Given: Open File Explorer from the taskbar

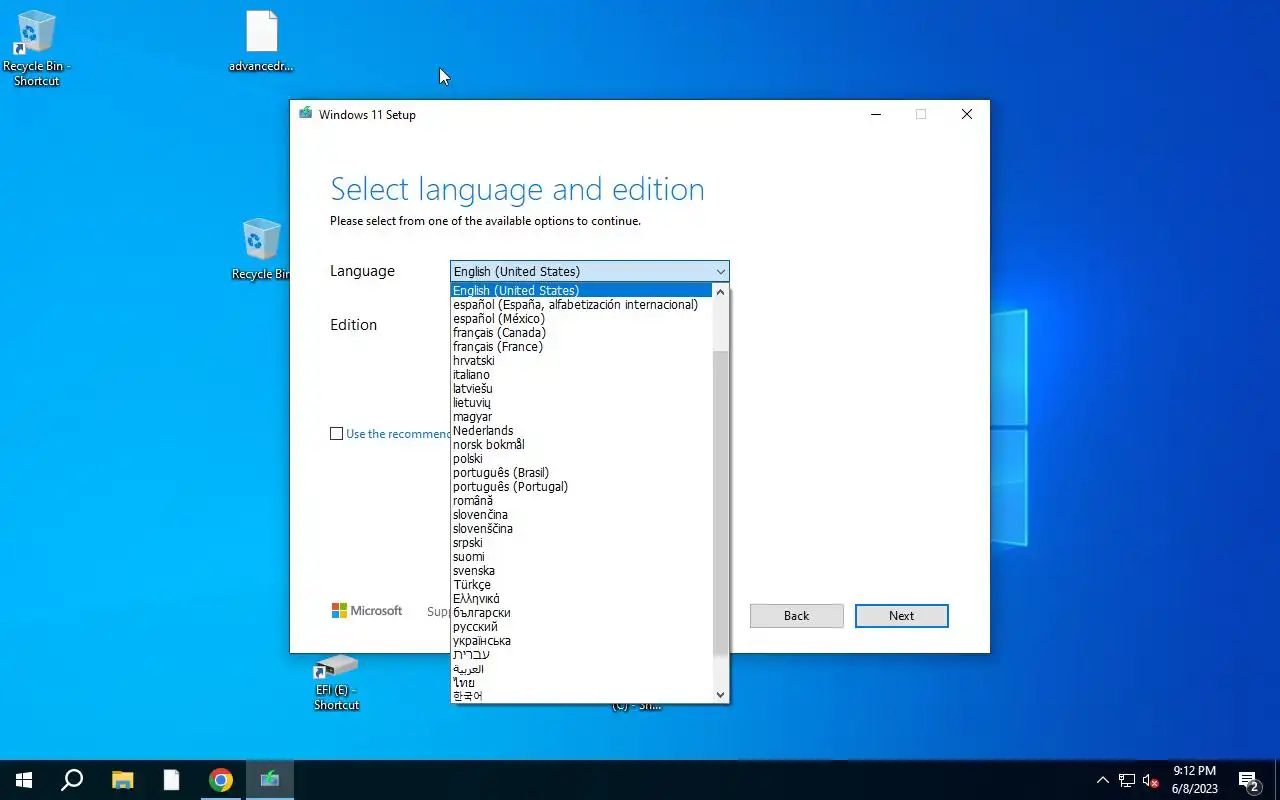Looking at the screenshot, I should pos(122,780).
